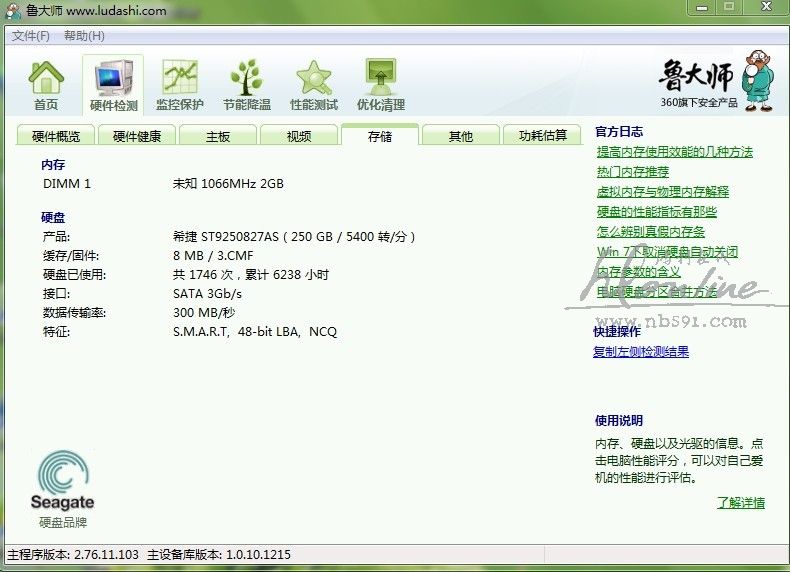The width and height of the screenshot is (790, 572).
Task: Open the 监控保护 monitoring icon
Action: 180,85
